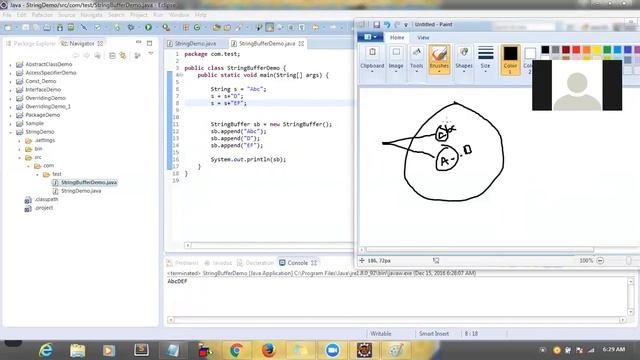Expand the PackageDemo project
640x360 pixels.
coord(11,115)
